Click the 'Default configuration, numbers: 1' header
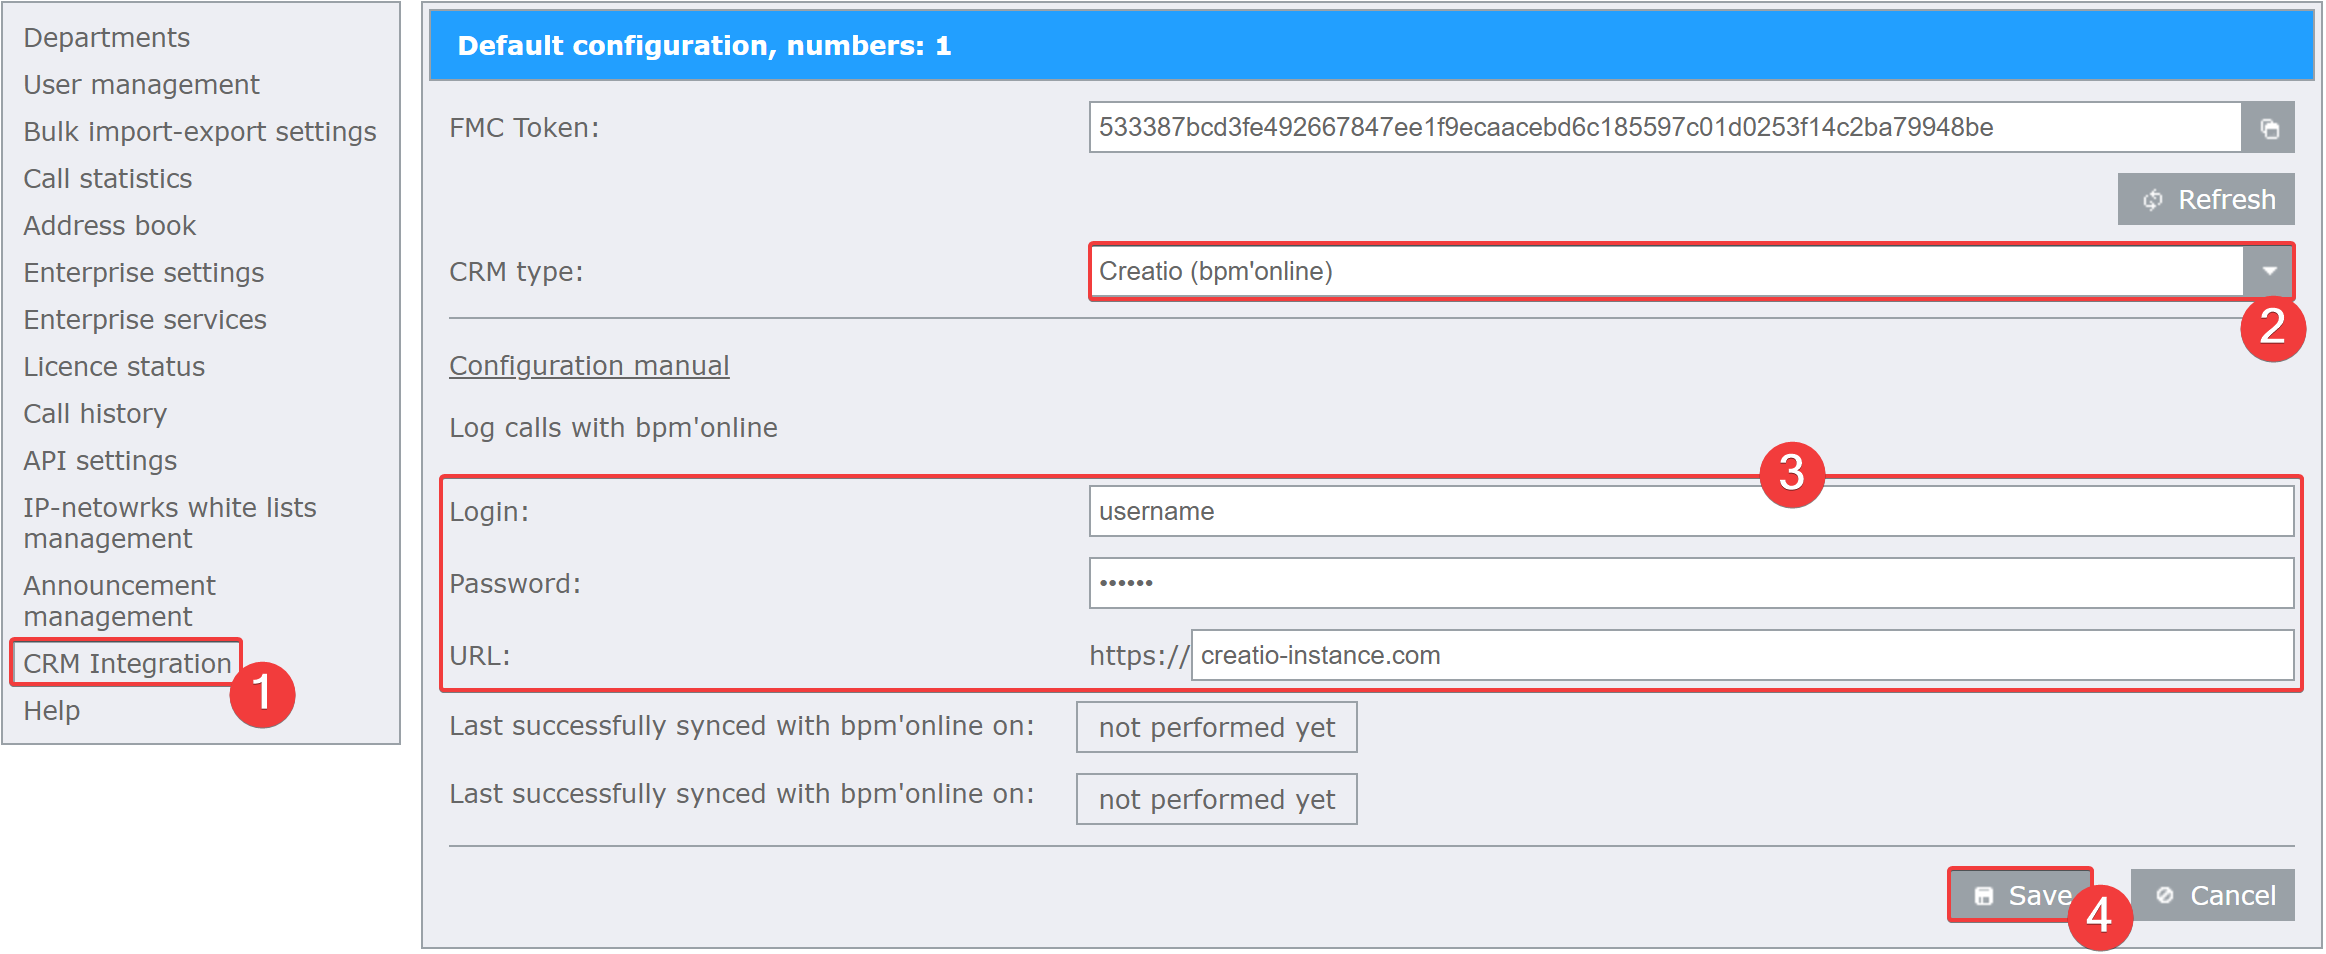Viewport: 2326px width, 954px height. click(1372, 46)
